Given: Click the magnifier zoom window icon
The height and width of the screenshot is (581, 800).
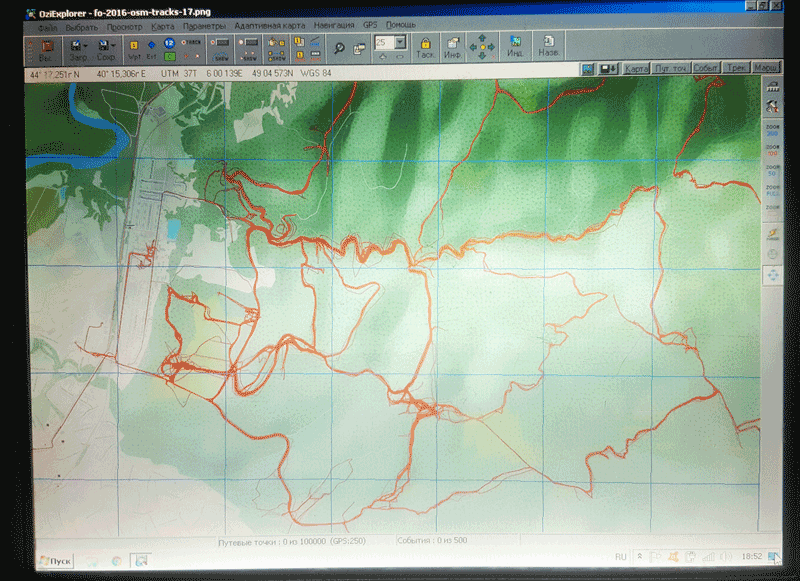Looking at the screenshot, I should pyautogui.click(x=340, y=46).
